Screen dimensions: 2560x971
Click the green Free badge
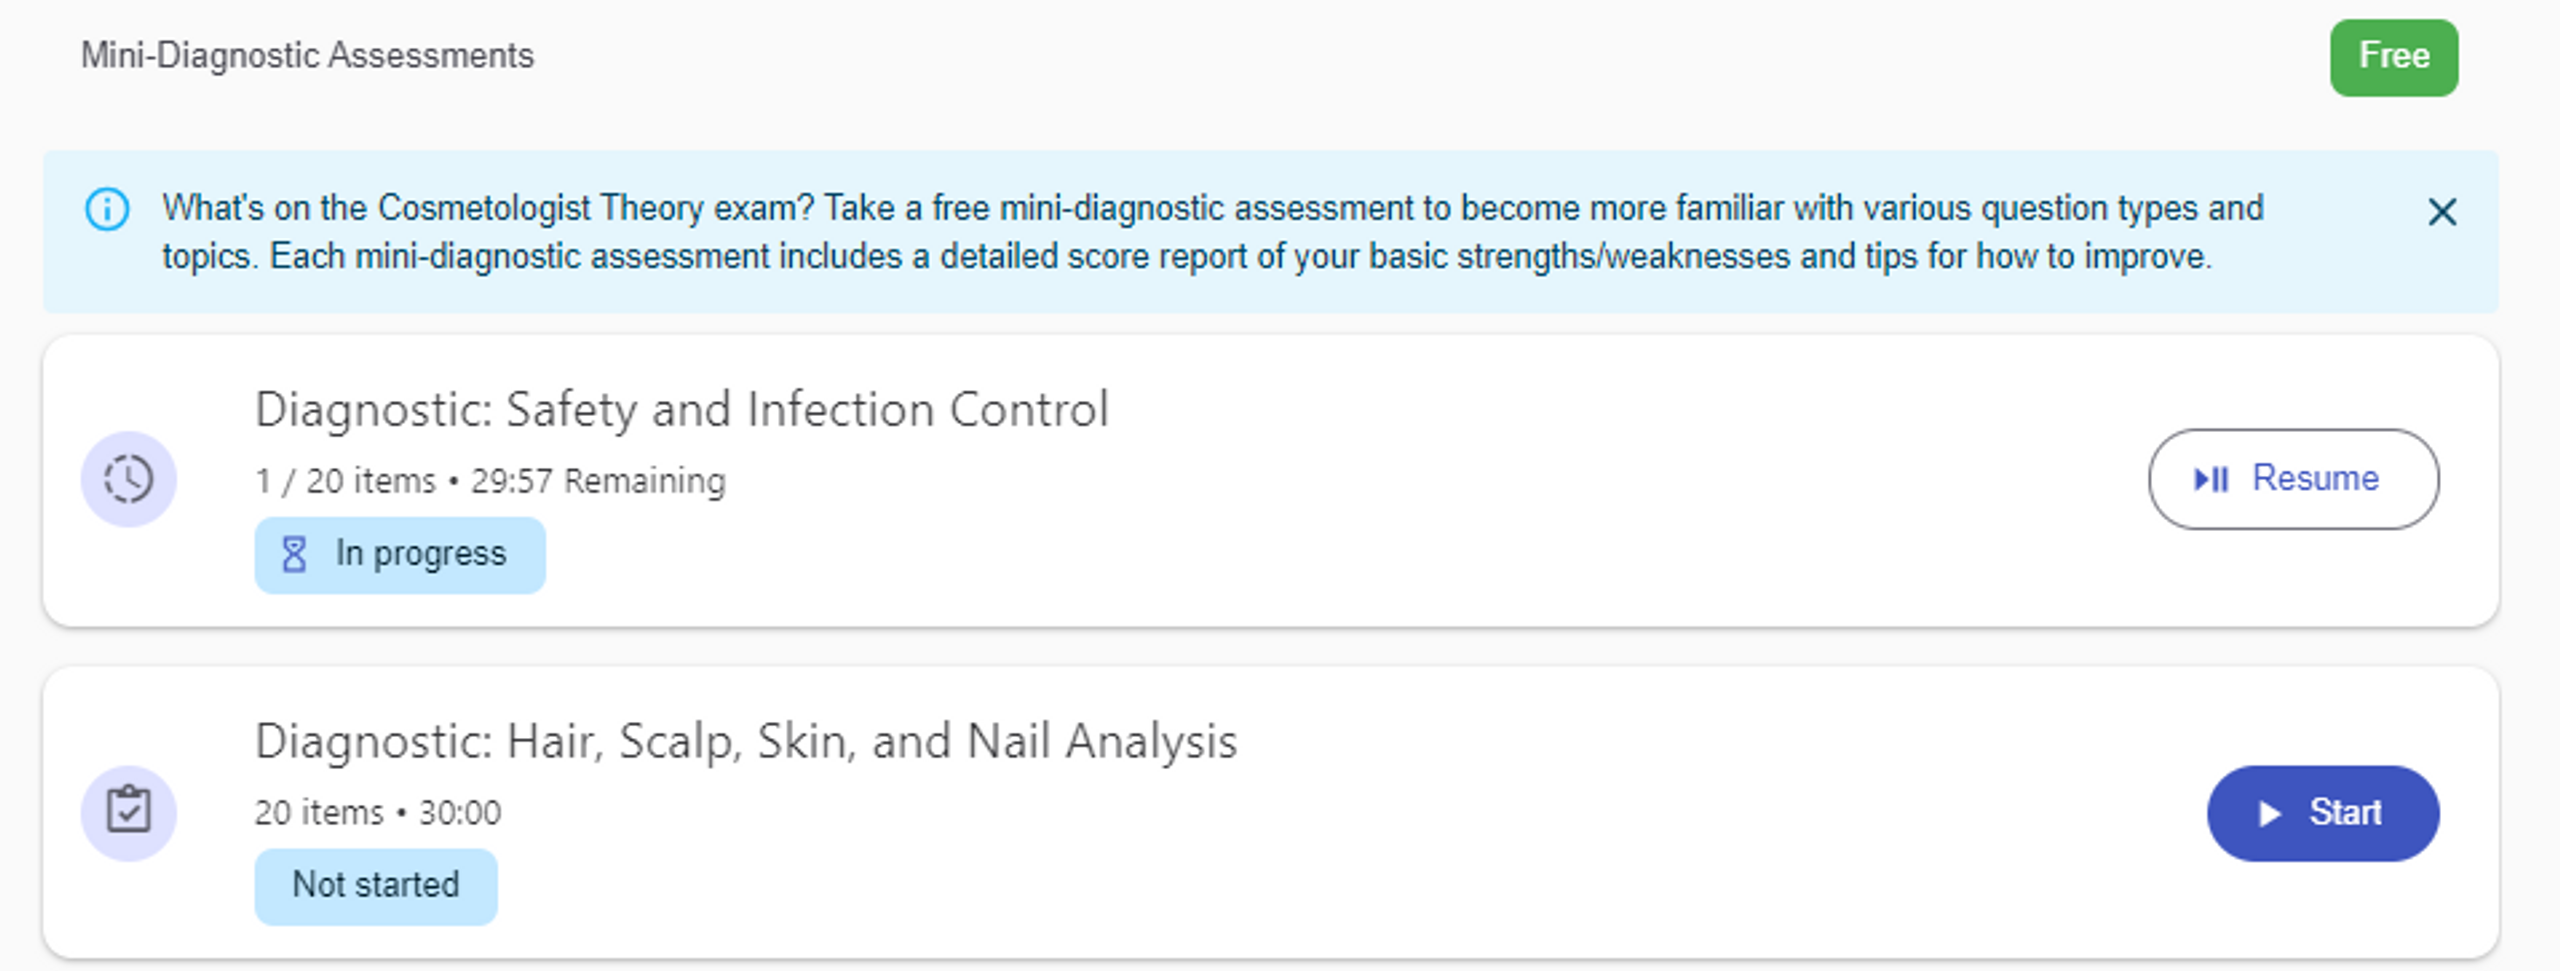click(2393, 57)
